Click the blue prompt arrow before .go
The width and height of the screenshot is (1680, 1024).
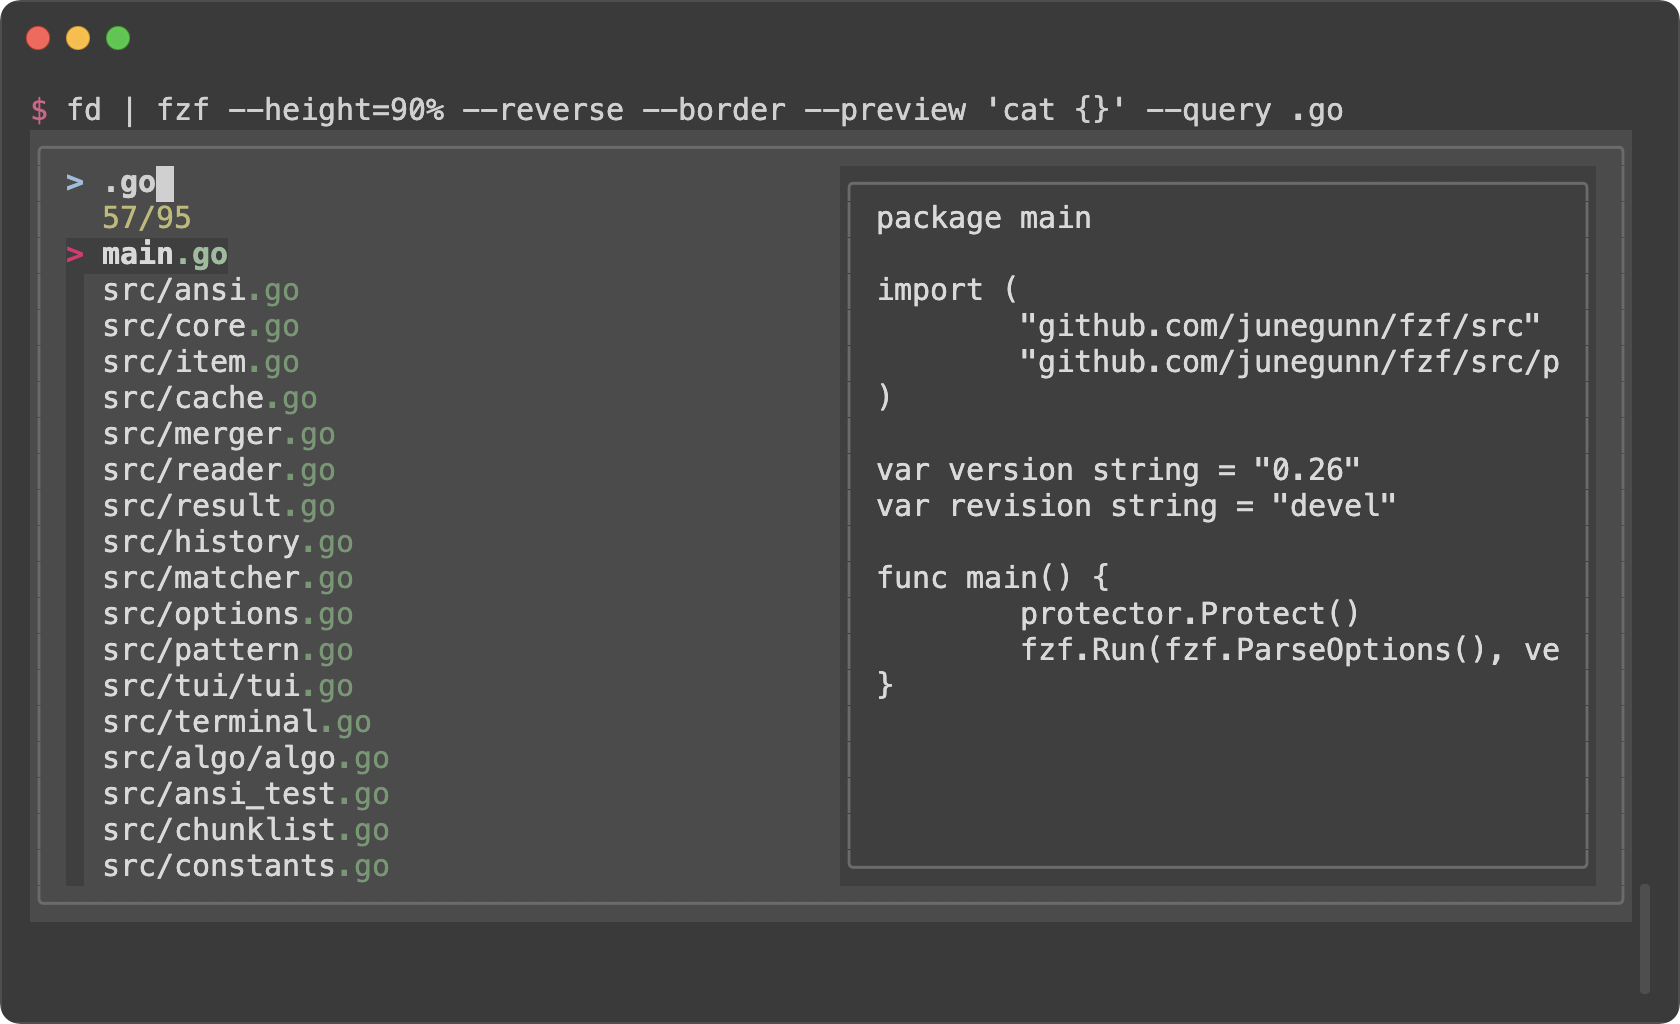75,183
